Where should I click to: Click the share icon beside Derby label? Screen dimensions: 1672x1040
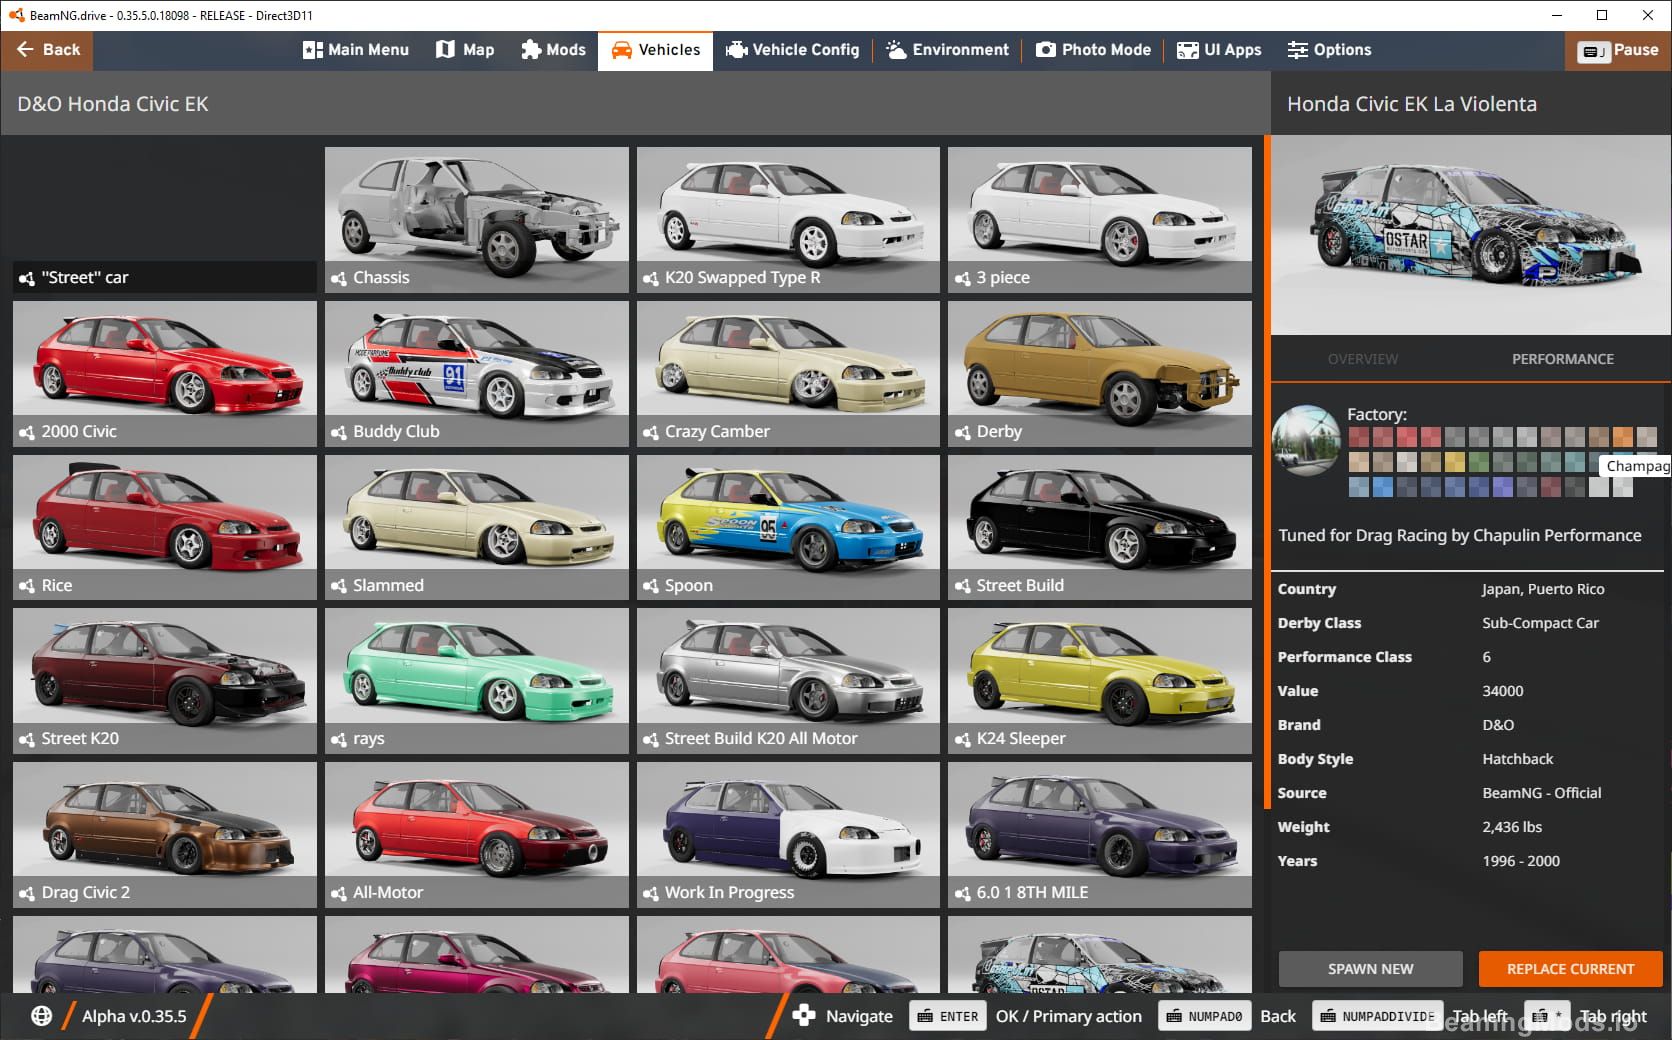(962, 432)
